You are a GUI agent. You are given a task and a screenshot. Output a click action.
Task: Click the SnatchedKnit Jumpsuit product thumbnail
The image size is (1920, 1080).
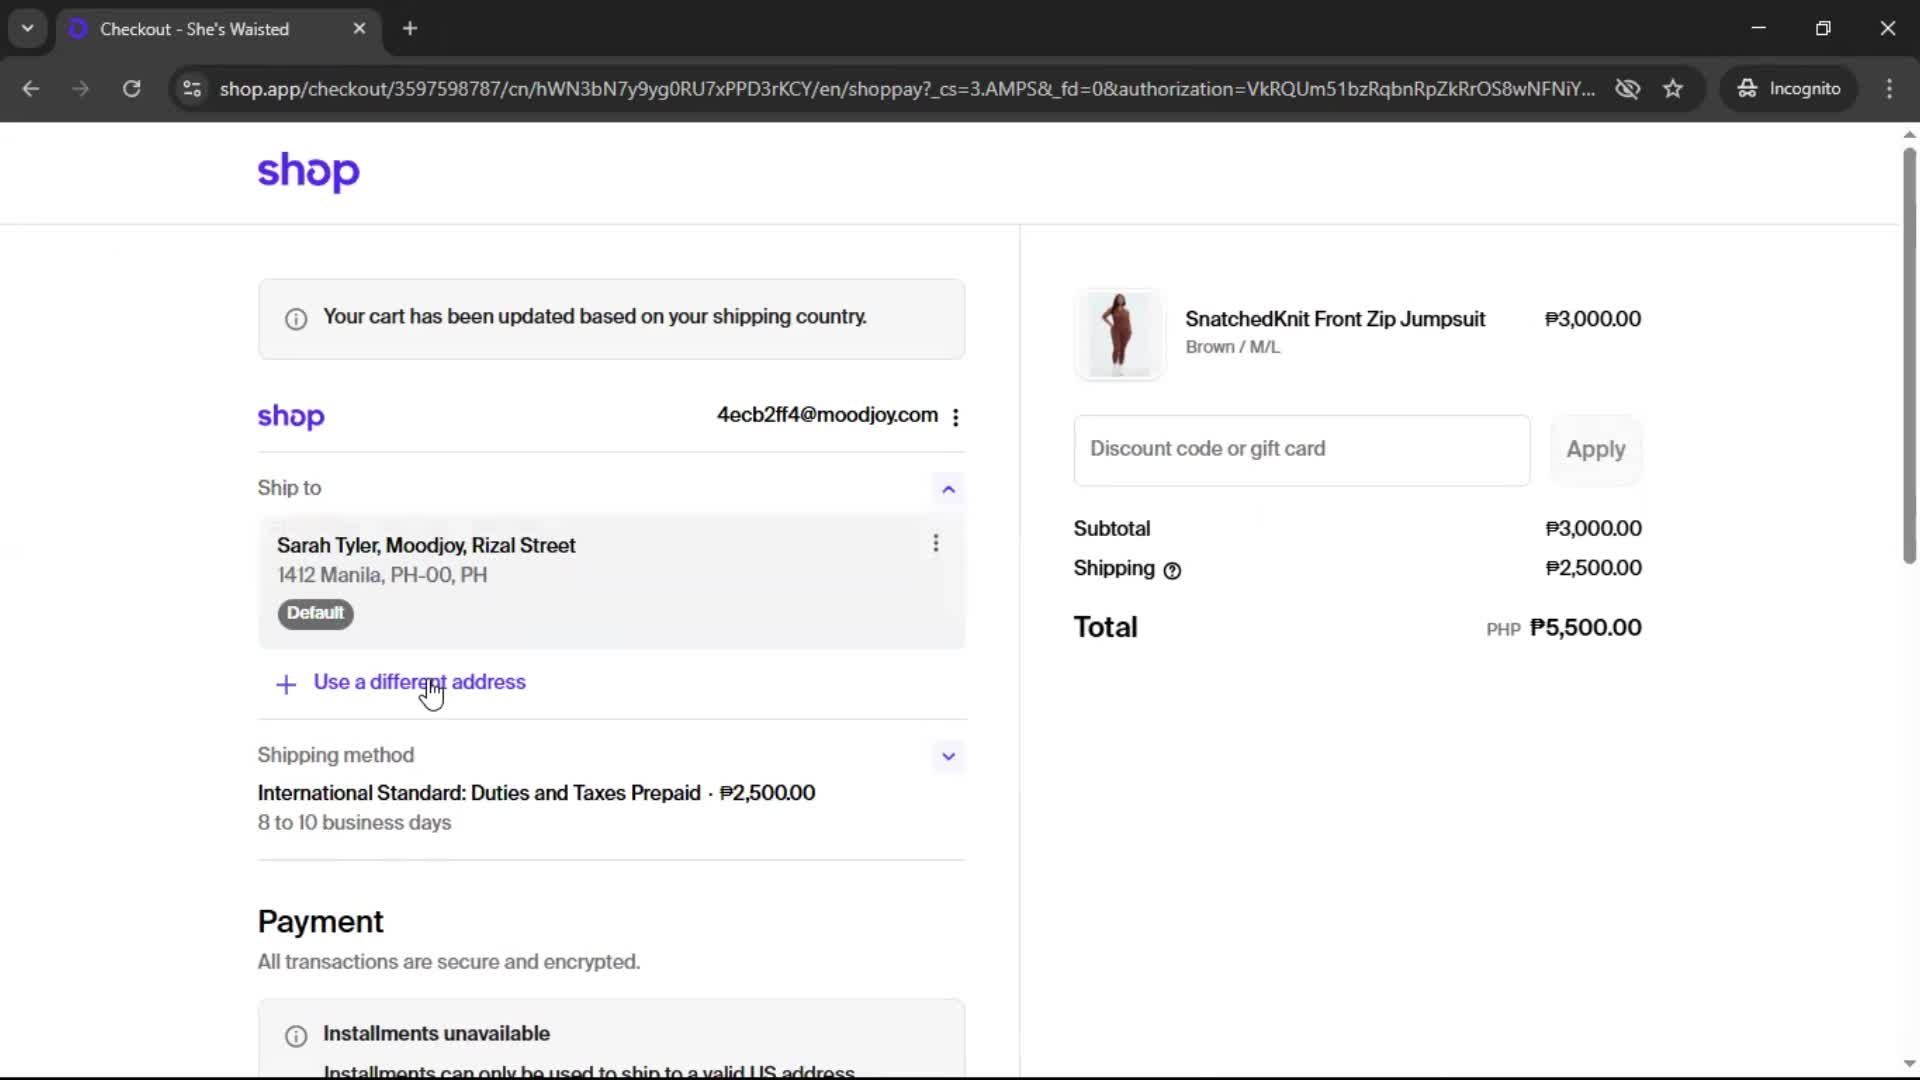(1119, 334)
